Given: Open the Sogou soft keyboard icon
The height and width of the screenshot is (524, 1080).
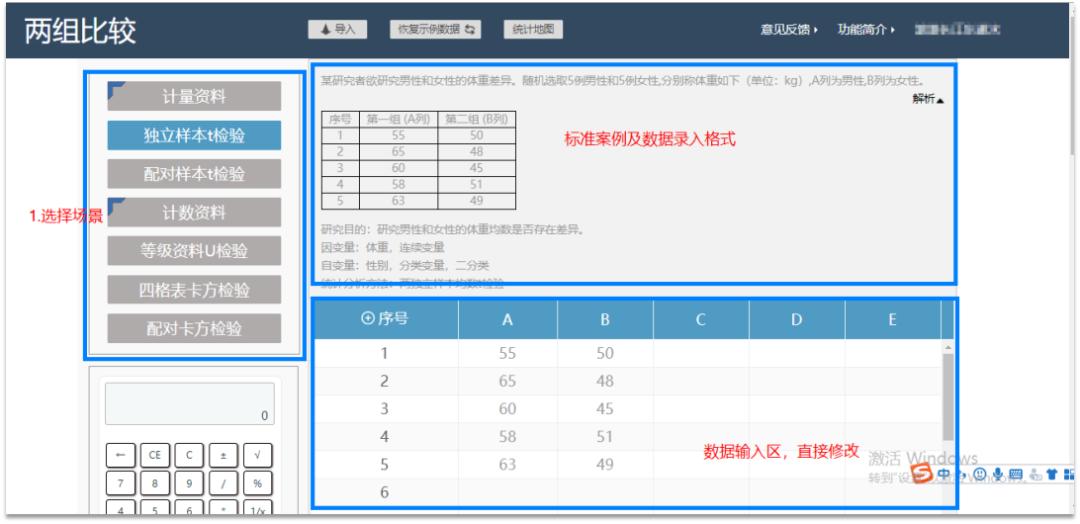Looking at the screenshot, I should (x=1015, y=474).
